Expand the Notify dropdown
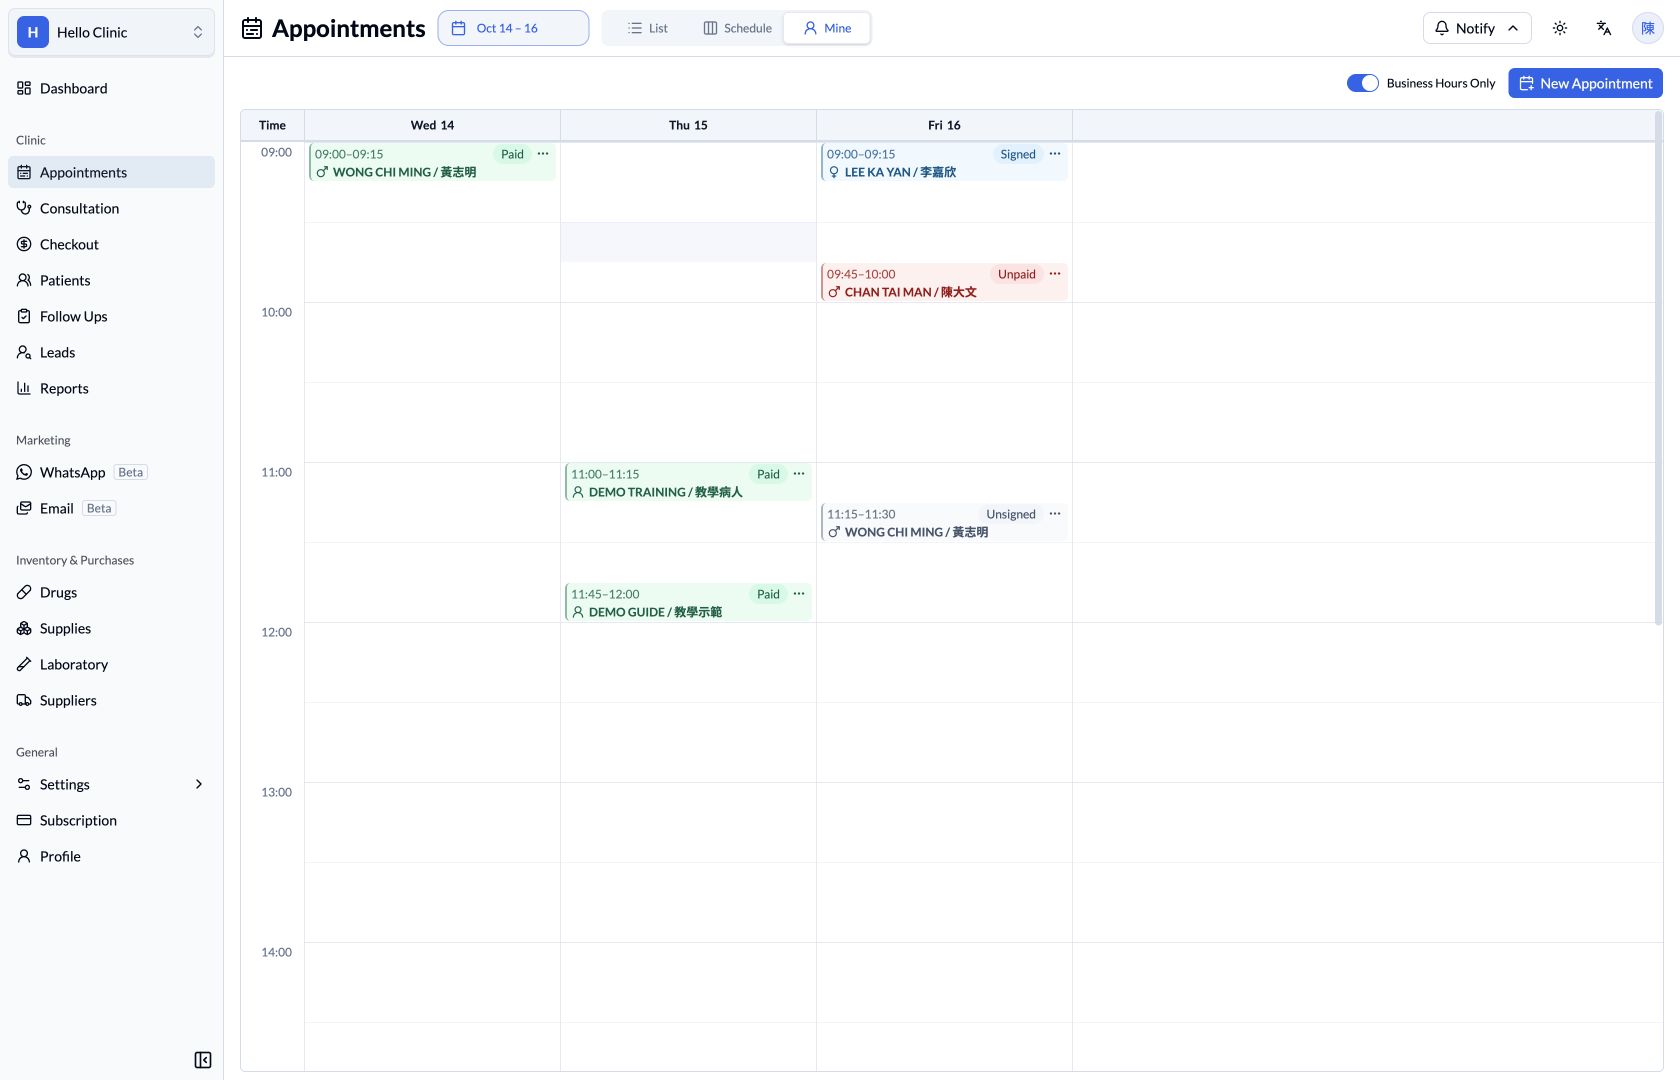The width and height of the screenshot is (1680, 1080). 1477,28
